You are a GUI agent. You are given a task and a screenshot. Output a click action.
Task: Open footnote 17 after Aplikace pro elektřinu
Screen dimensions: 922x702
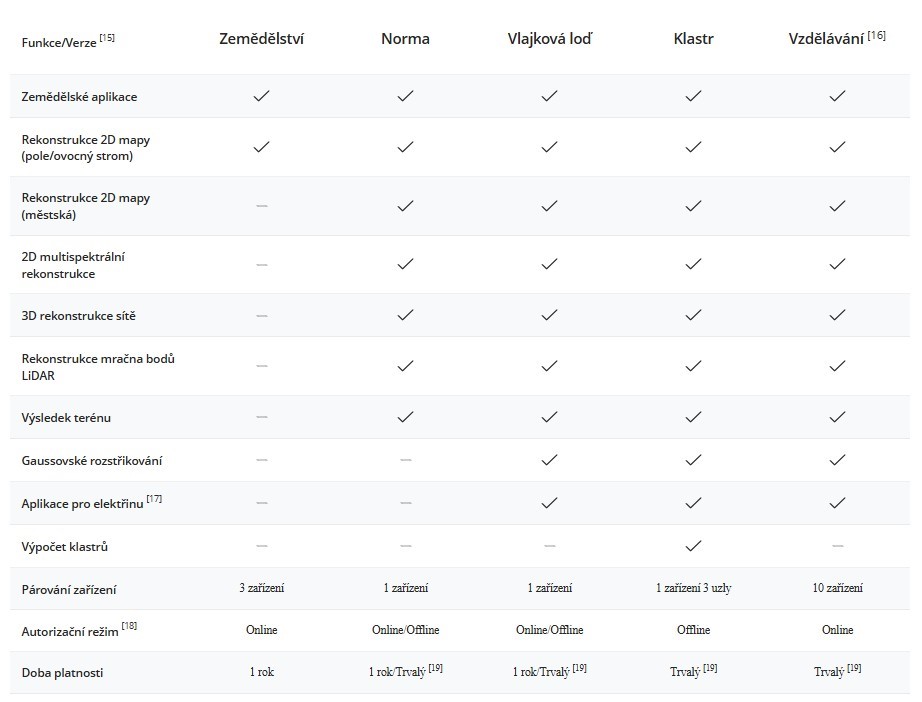pyautogui.click(x=154, y=499)
